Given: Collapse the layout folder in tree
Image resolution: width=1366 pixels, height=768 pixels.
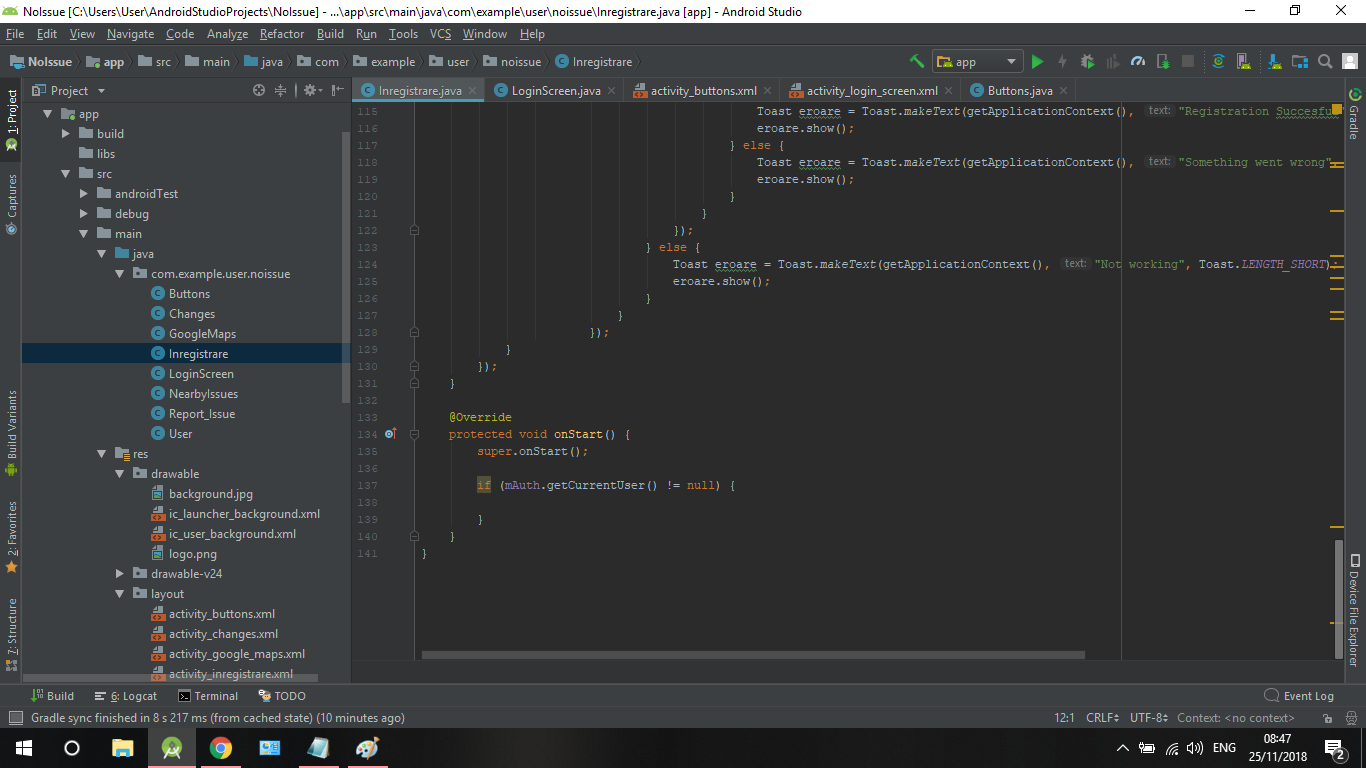Looking at the screenshot, I should [120, 594].
